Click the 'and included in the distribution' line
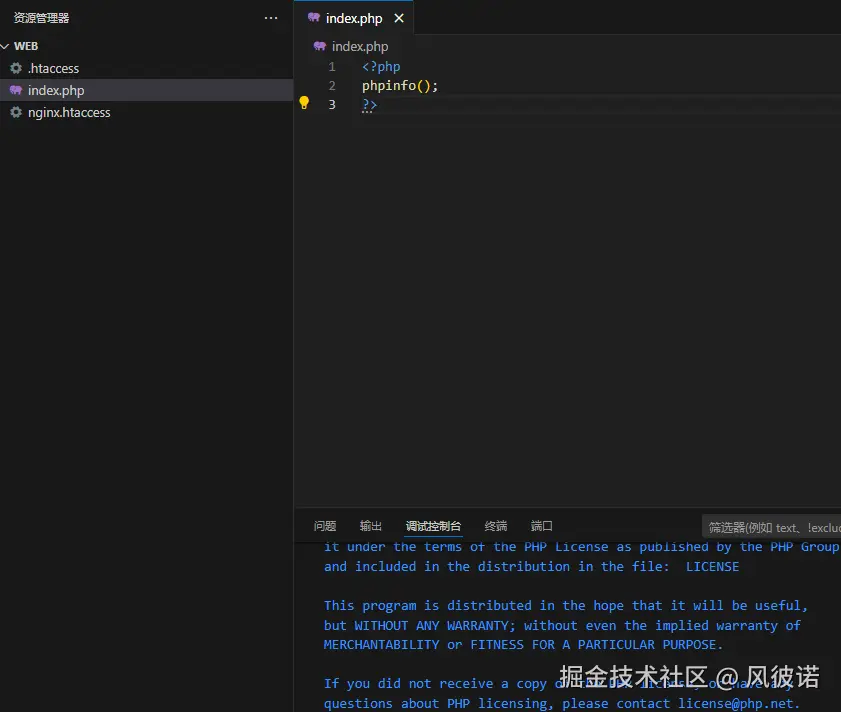The width and height of the screenshot is (841, 712). point(531,567)
